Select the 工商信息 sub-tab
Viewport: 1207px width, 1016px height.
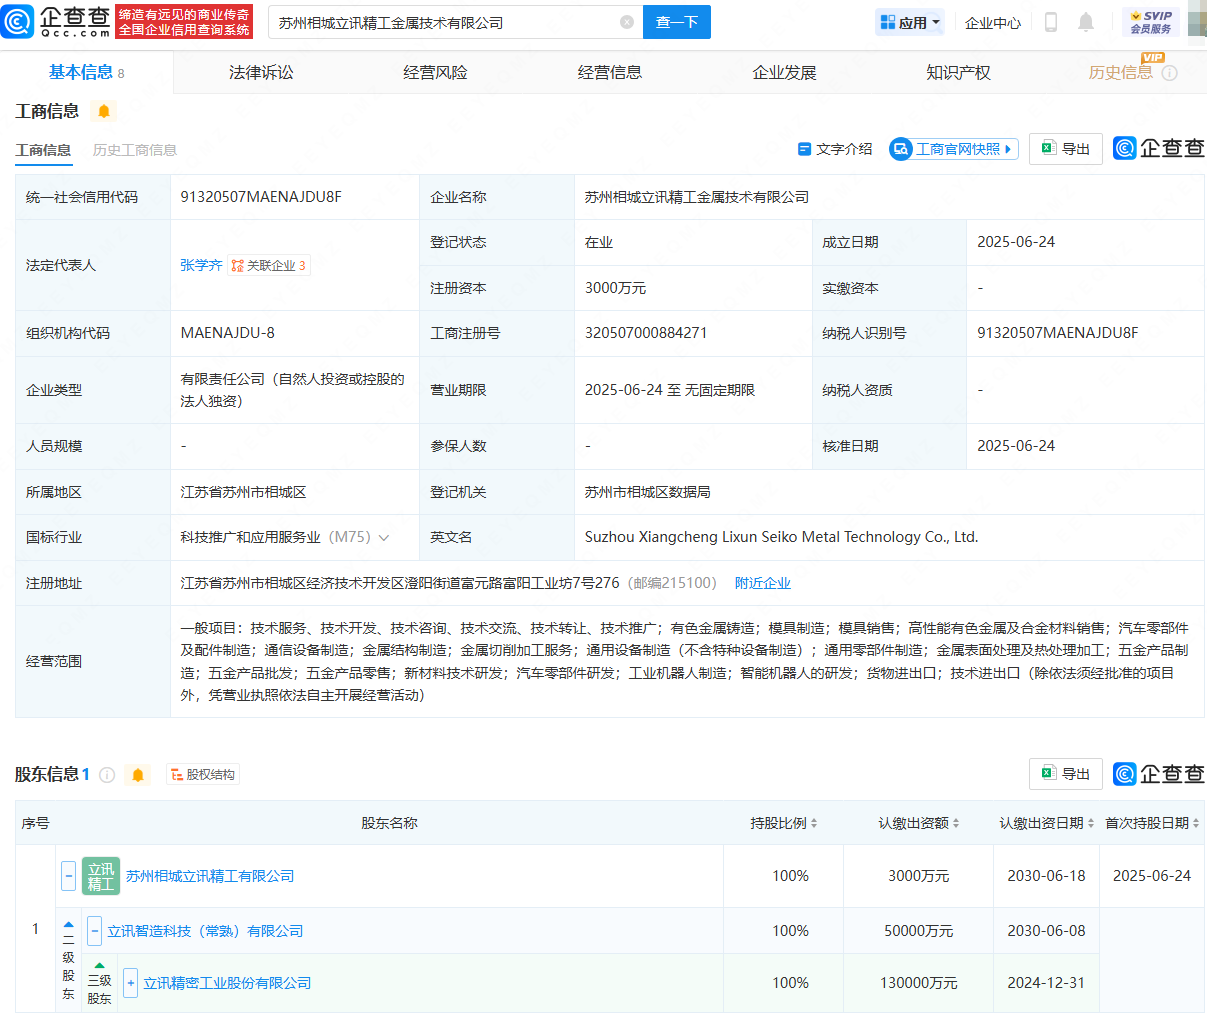(x=43, y=150)
